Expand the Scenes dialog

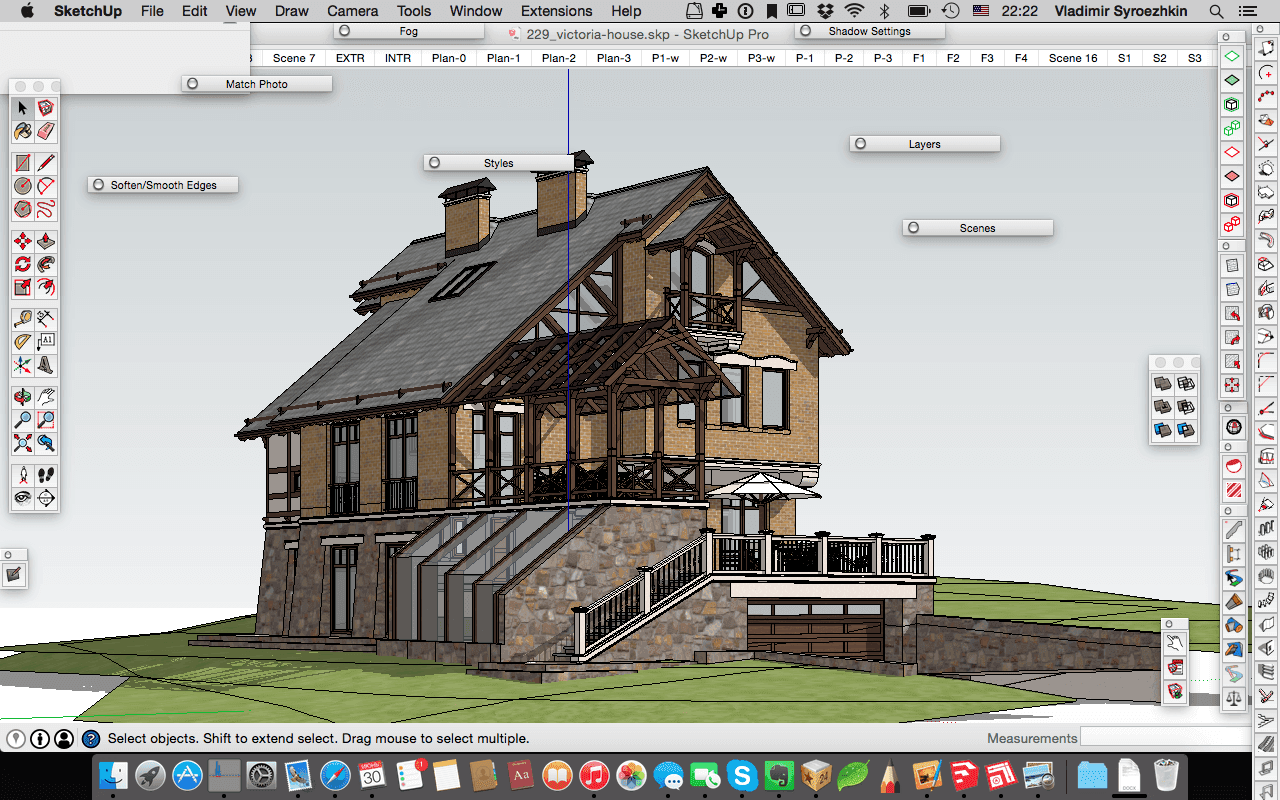912,227
